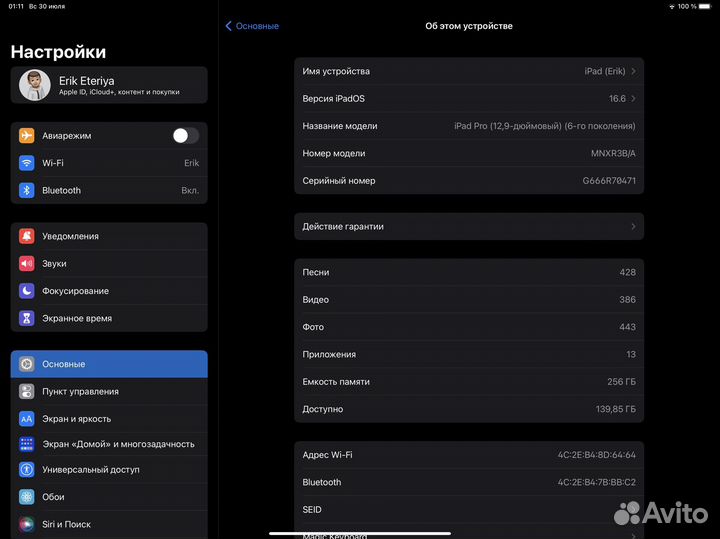Open Wi-Fi settings showing Erik network
720x539 pixels.
tap(109, 163)
